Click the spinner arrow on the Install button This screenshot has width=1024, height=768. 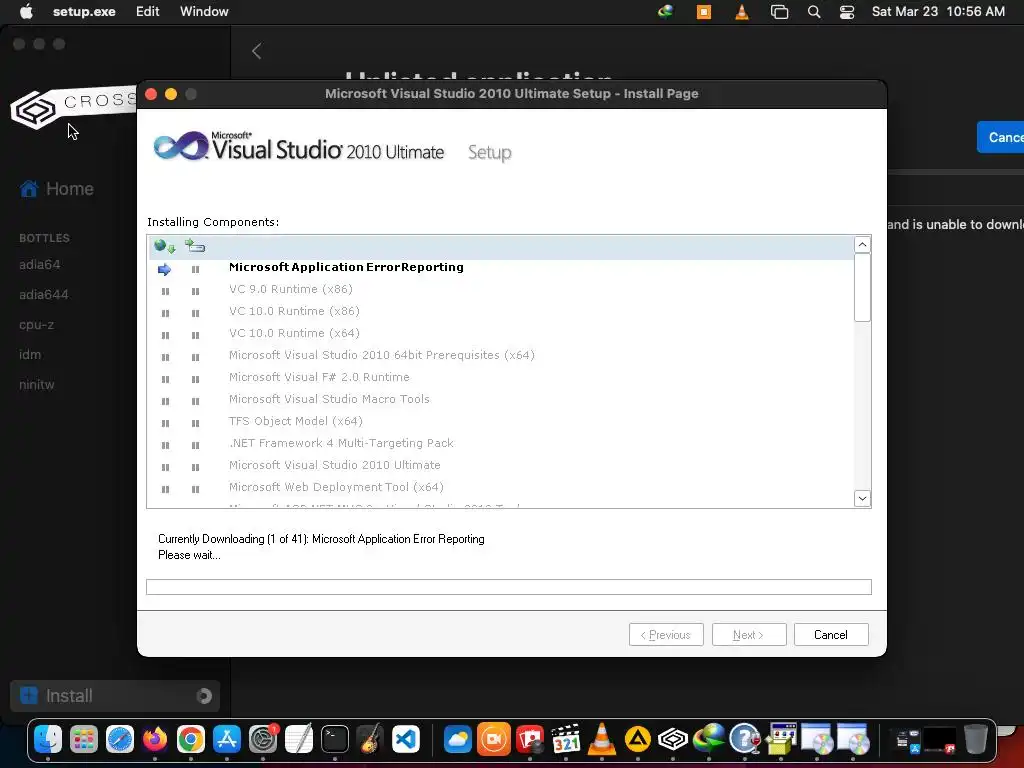[204, 696]
